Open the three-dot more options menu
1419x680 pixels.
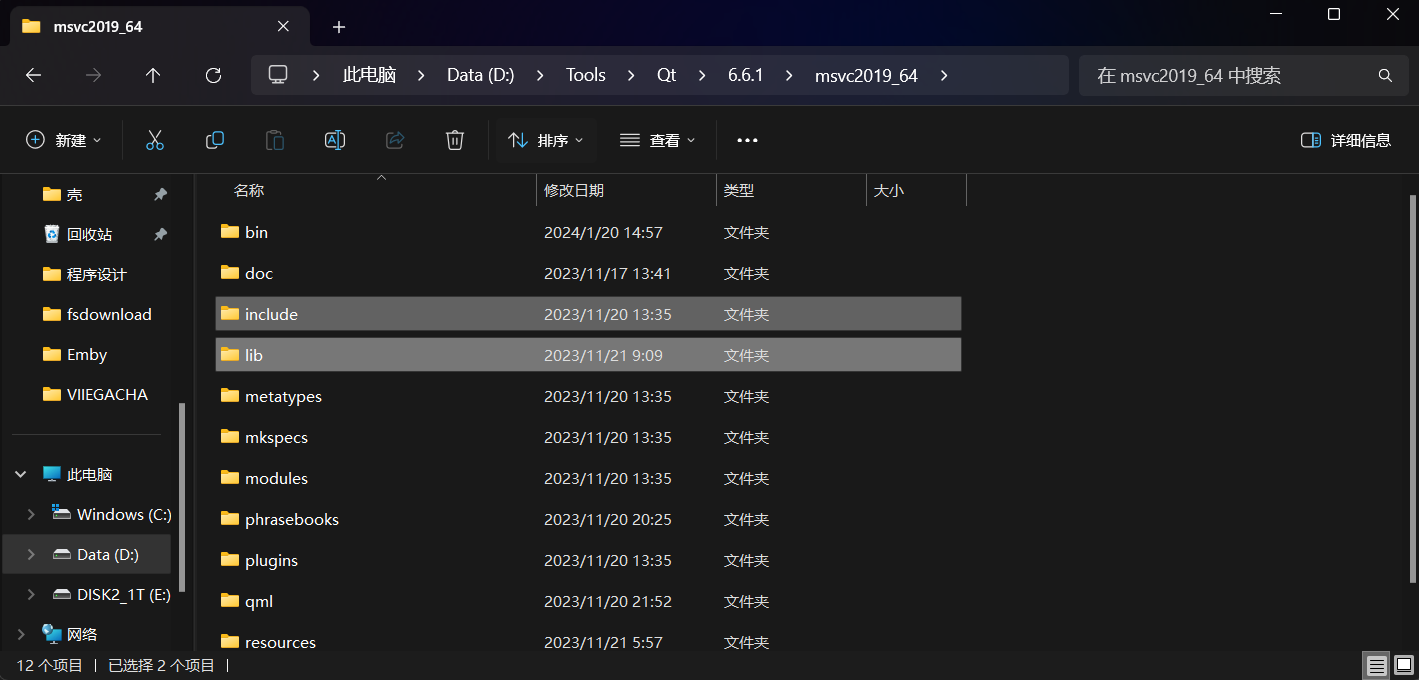pos(747,141)
